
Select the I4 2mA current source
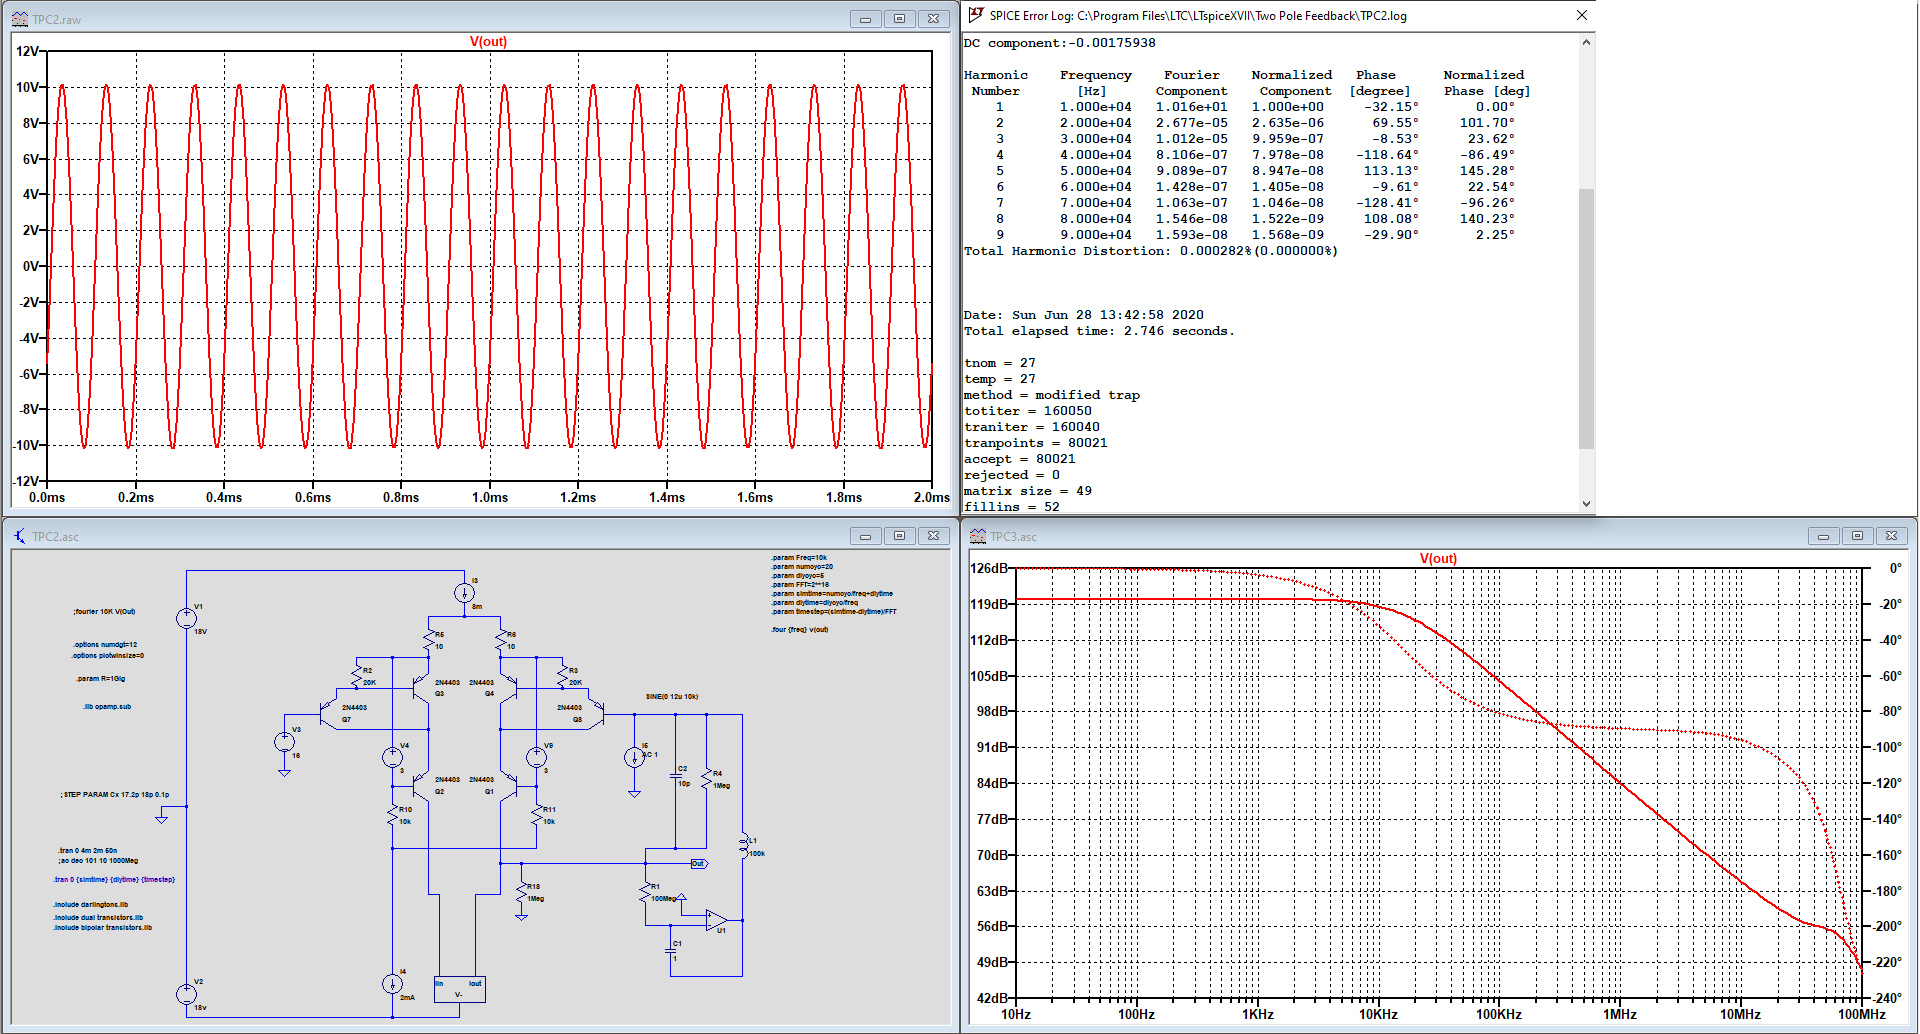(x=392, y=984)
